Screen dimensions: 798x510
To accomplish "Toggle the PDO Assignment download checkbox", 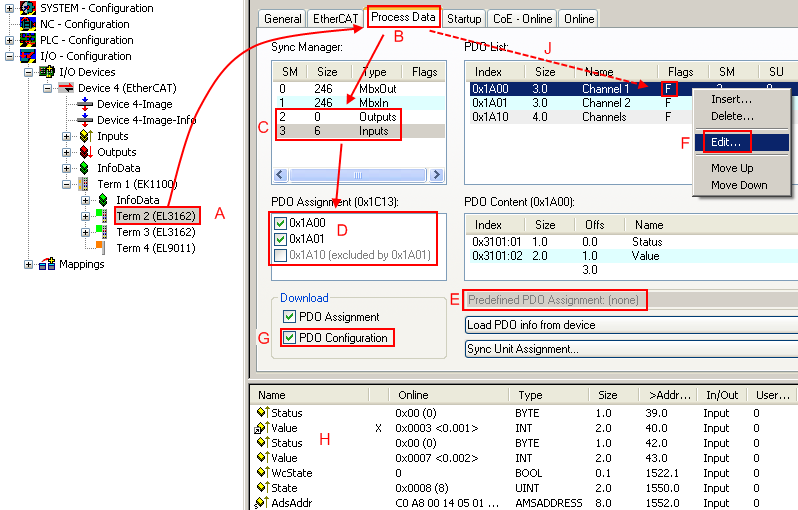I will (x=289, y=317).
